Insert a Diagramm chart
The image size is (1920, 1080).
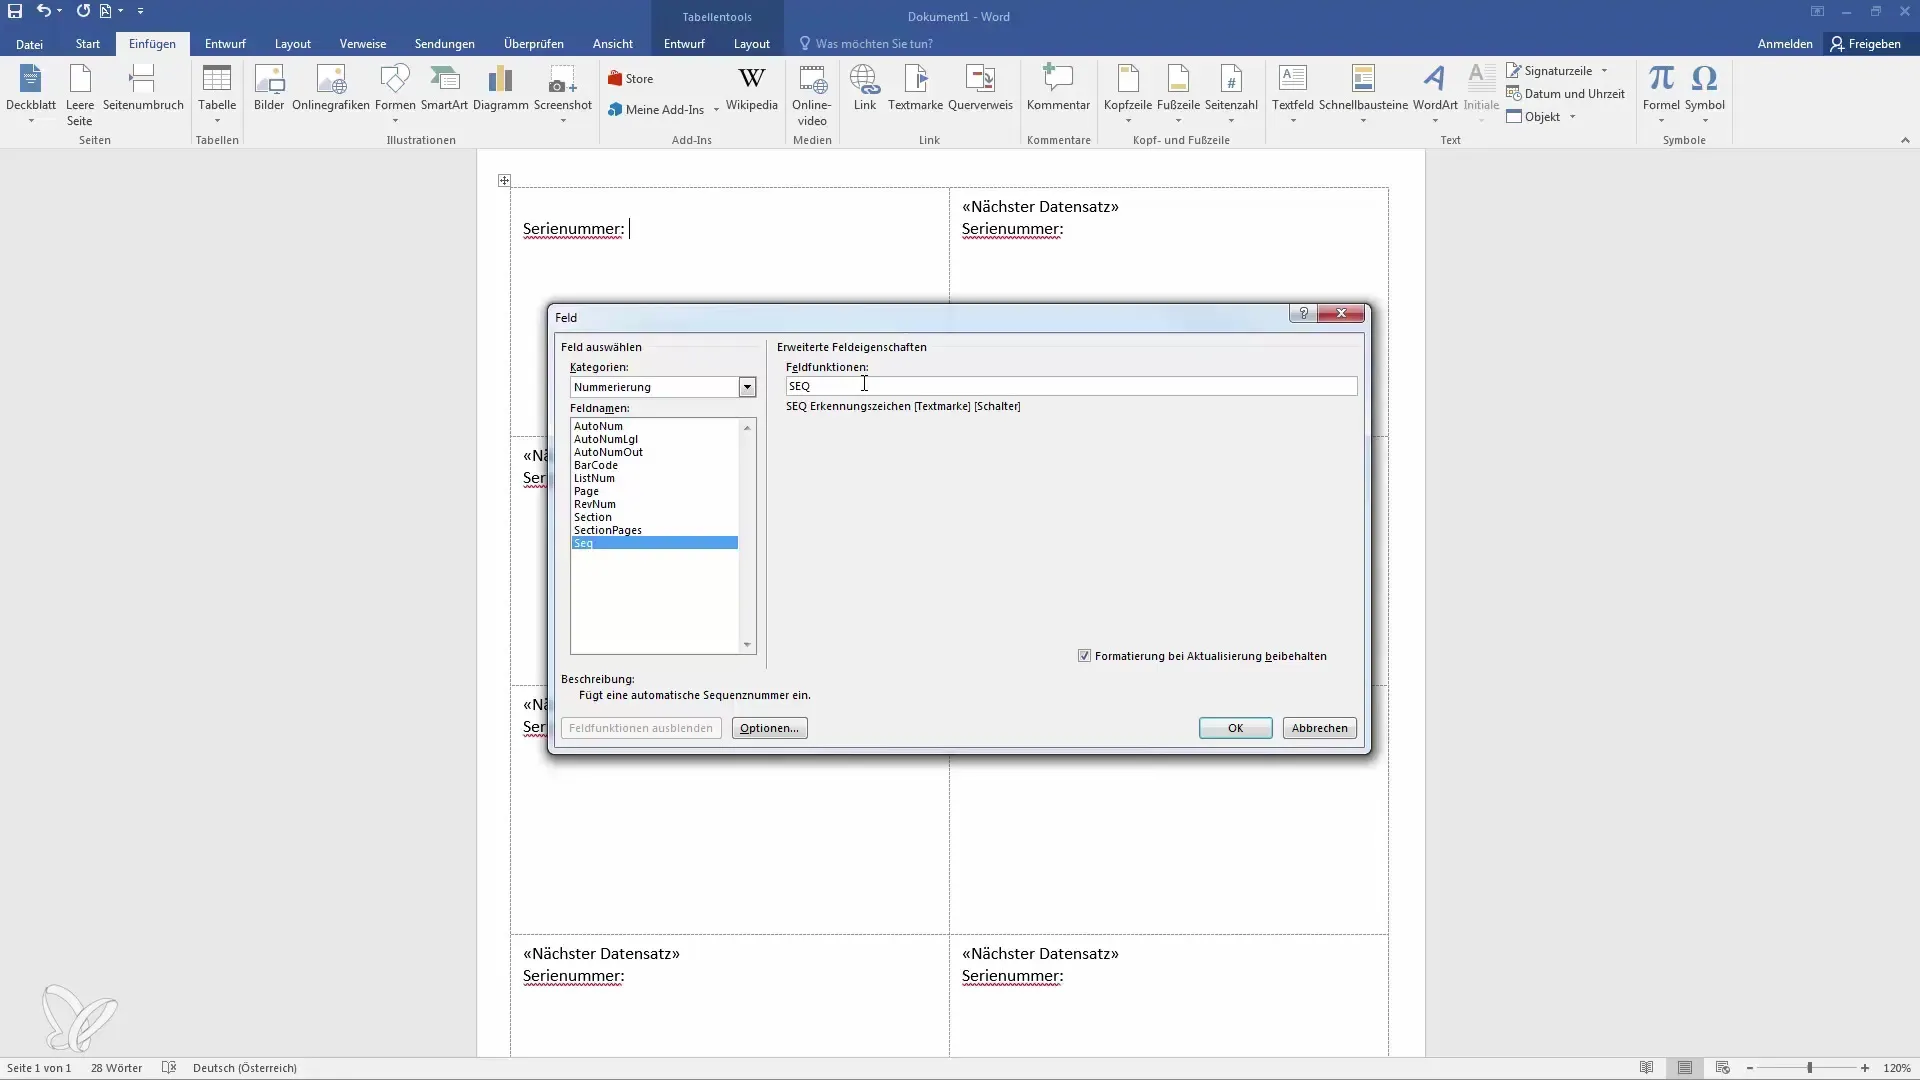(x=500, y=88)
